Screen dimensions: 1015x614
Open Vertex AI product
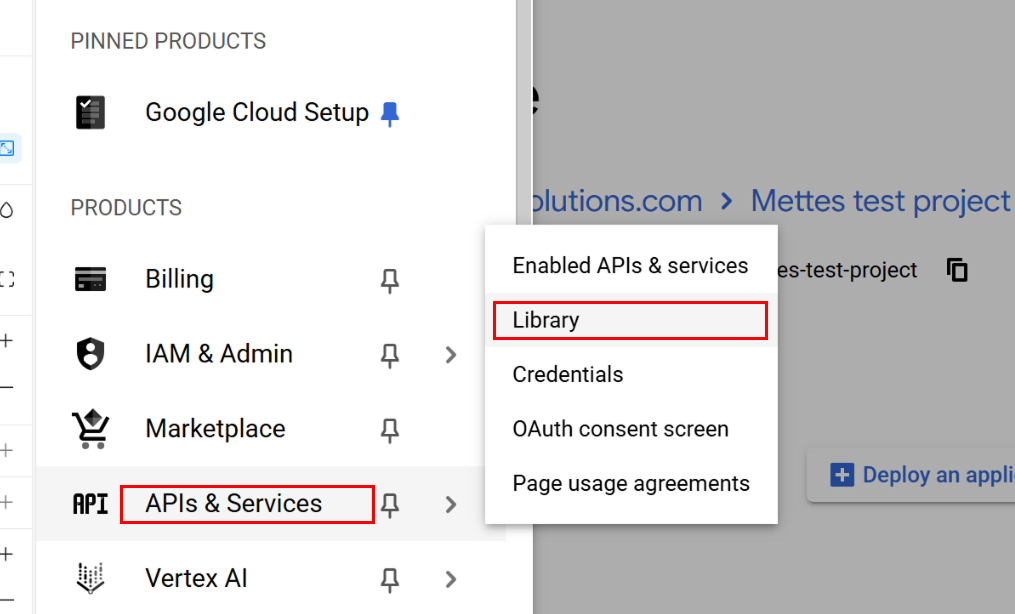[196, 578]
